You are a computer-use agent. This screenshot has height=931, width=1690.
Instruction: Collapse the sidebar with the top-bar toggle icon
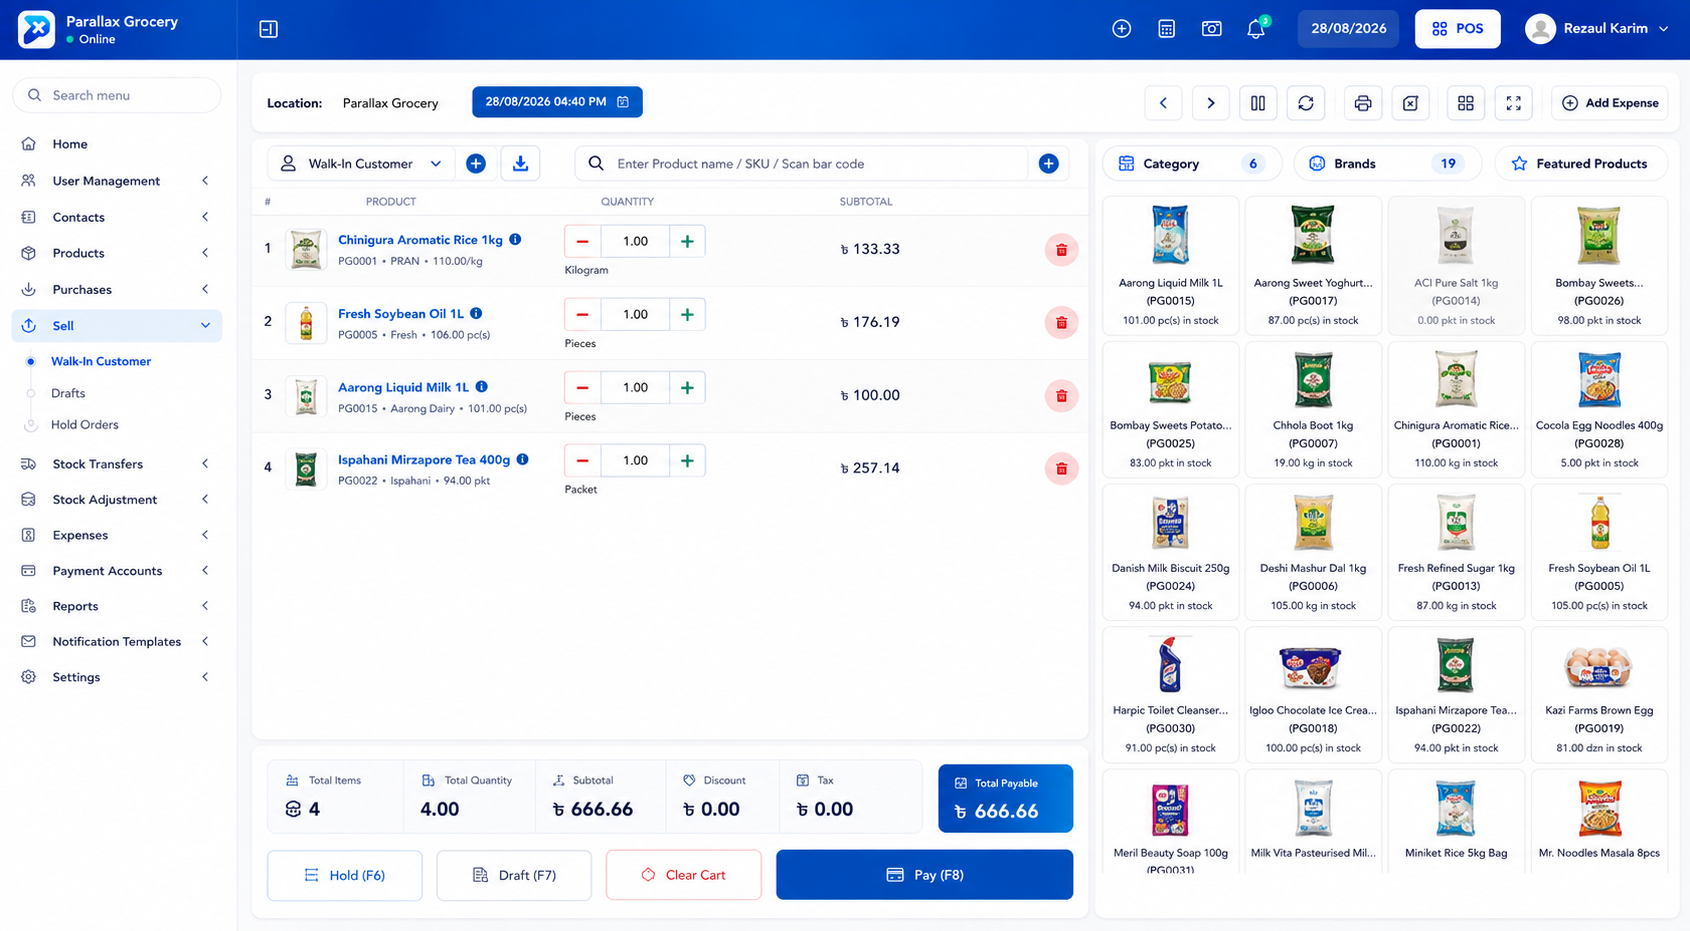click(268, 29)
